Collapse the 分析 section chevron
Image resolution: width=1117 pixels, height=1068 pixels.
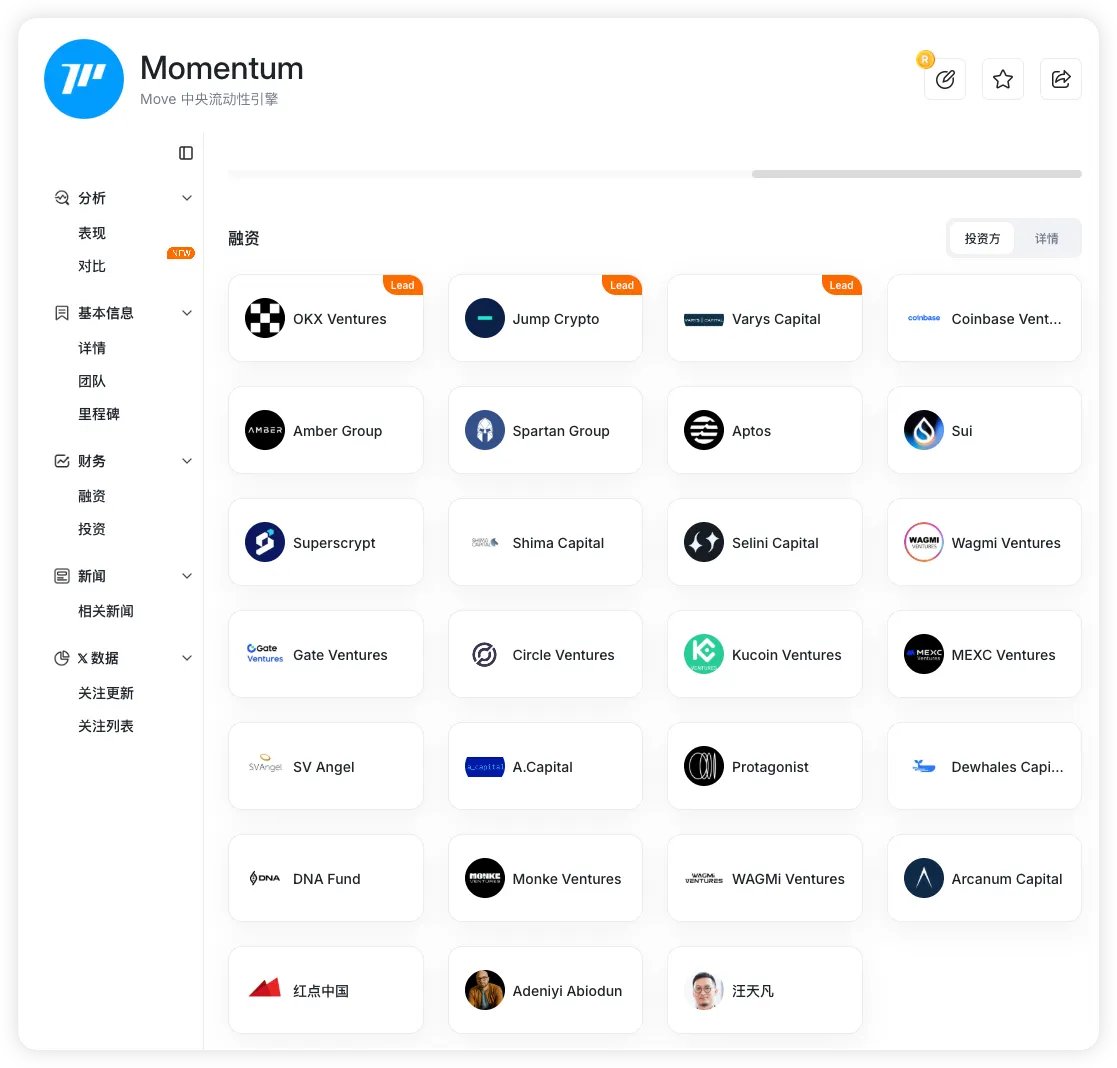pyautogui.click(x=187, y=198)
